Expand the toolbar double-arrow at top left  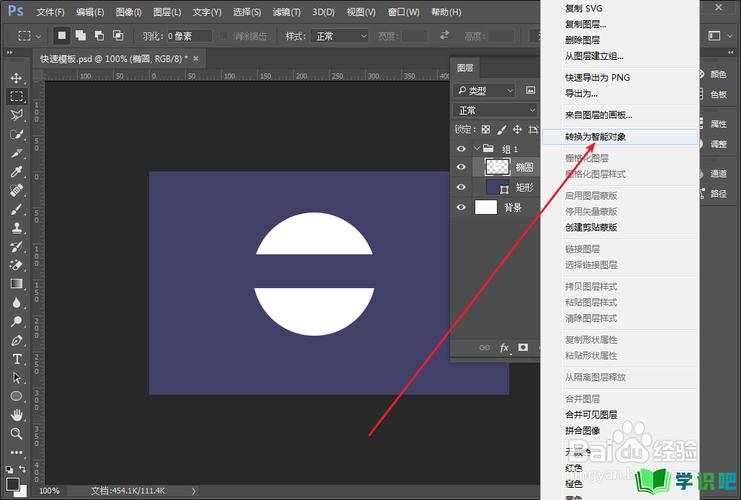[9, 52]
